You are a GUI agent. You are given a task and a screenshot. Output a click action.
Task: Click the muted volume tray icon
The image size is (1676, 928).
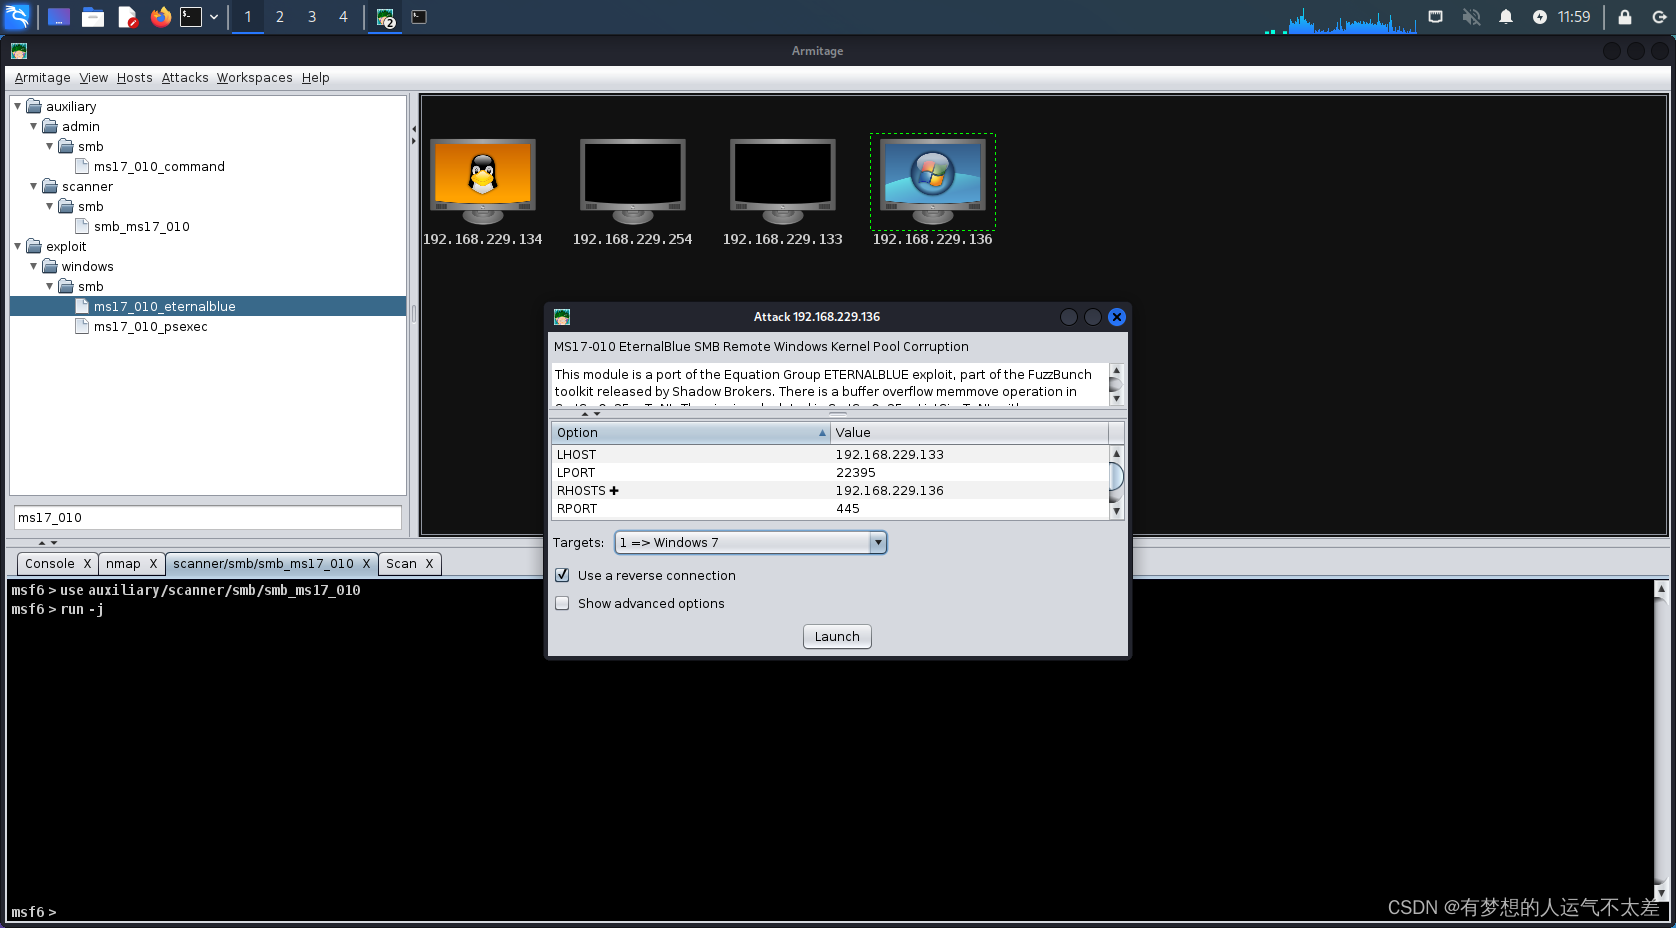coord(1471,17)
